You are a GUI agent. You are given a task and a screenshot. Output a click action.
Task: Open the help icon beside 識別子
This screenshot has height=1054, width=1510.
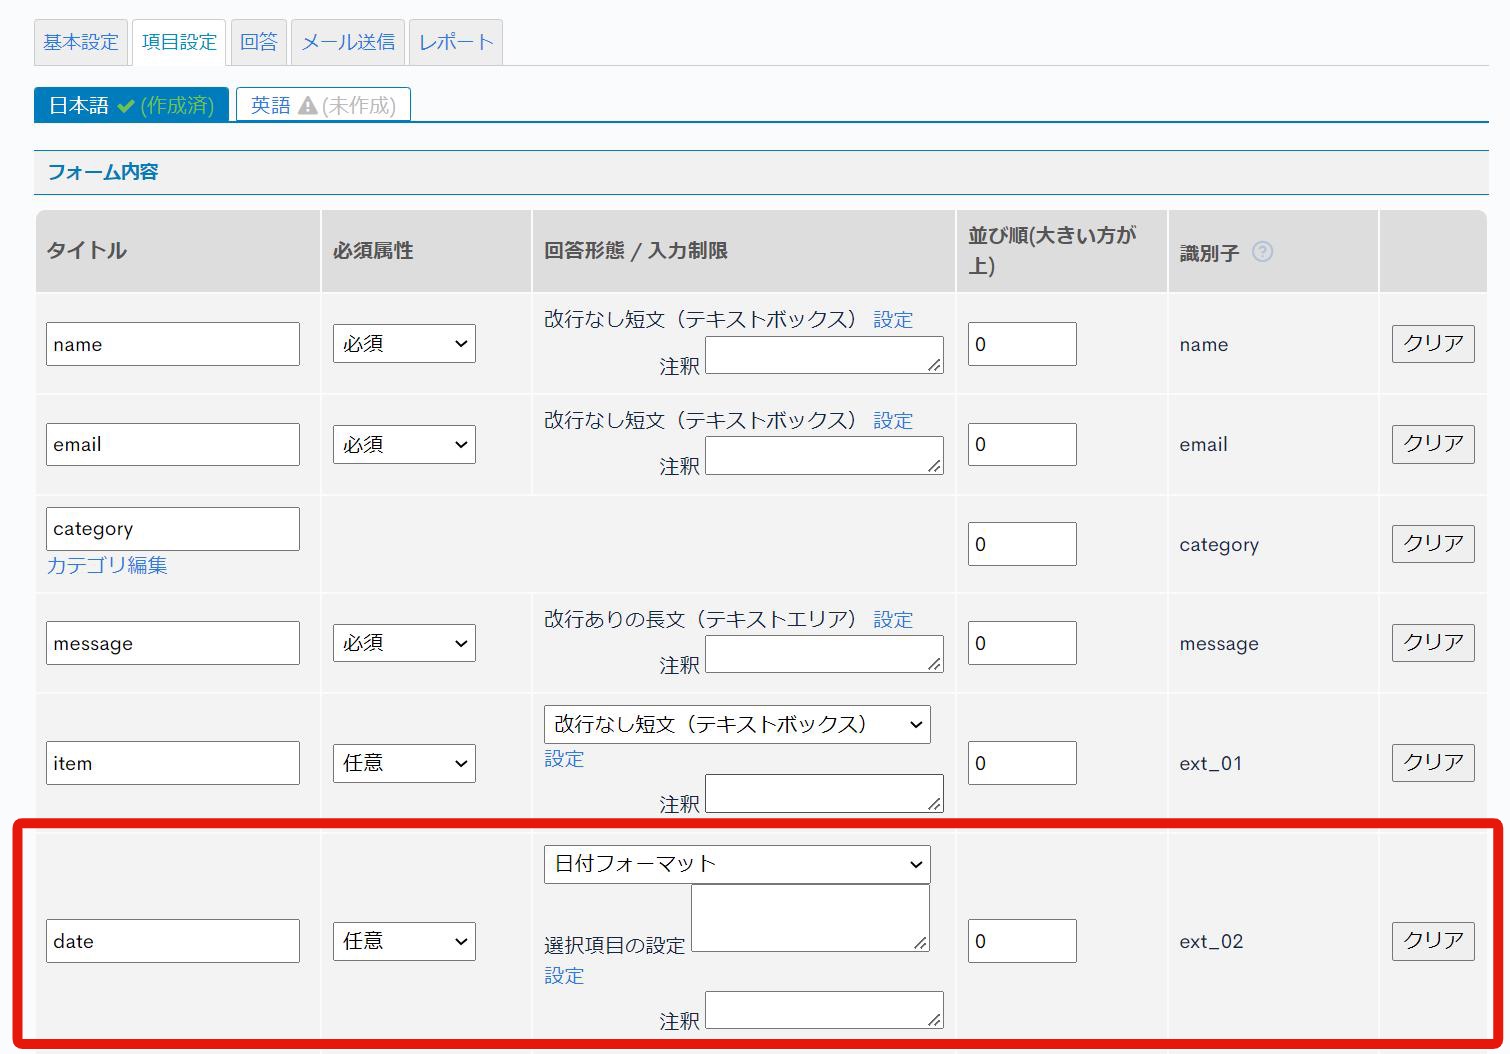1262,252
